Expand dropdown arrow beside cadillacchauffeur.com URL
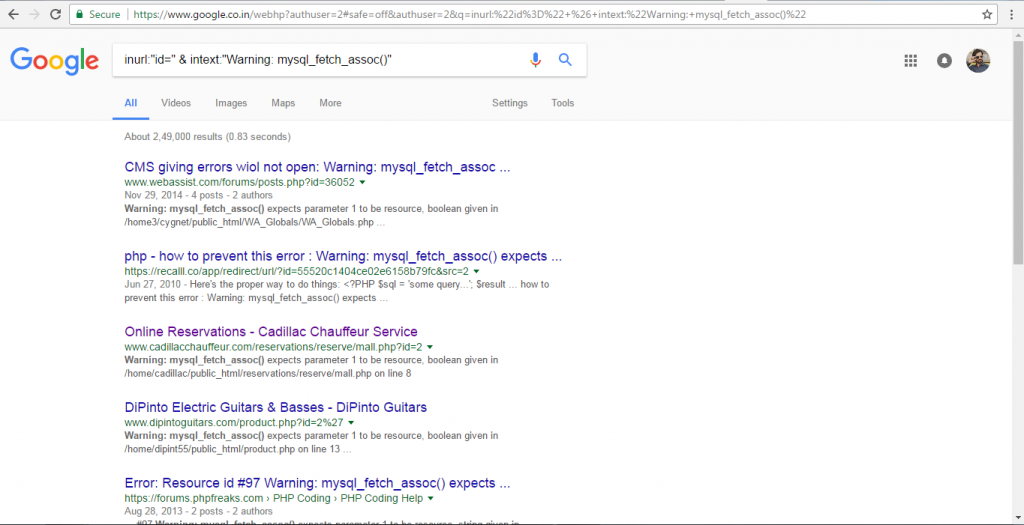 [430, 347]
